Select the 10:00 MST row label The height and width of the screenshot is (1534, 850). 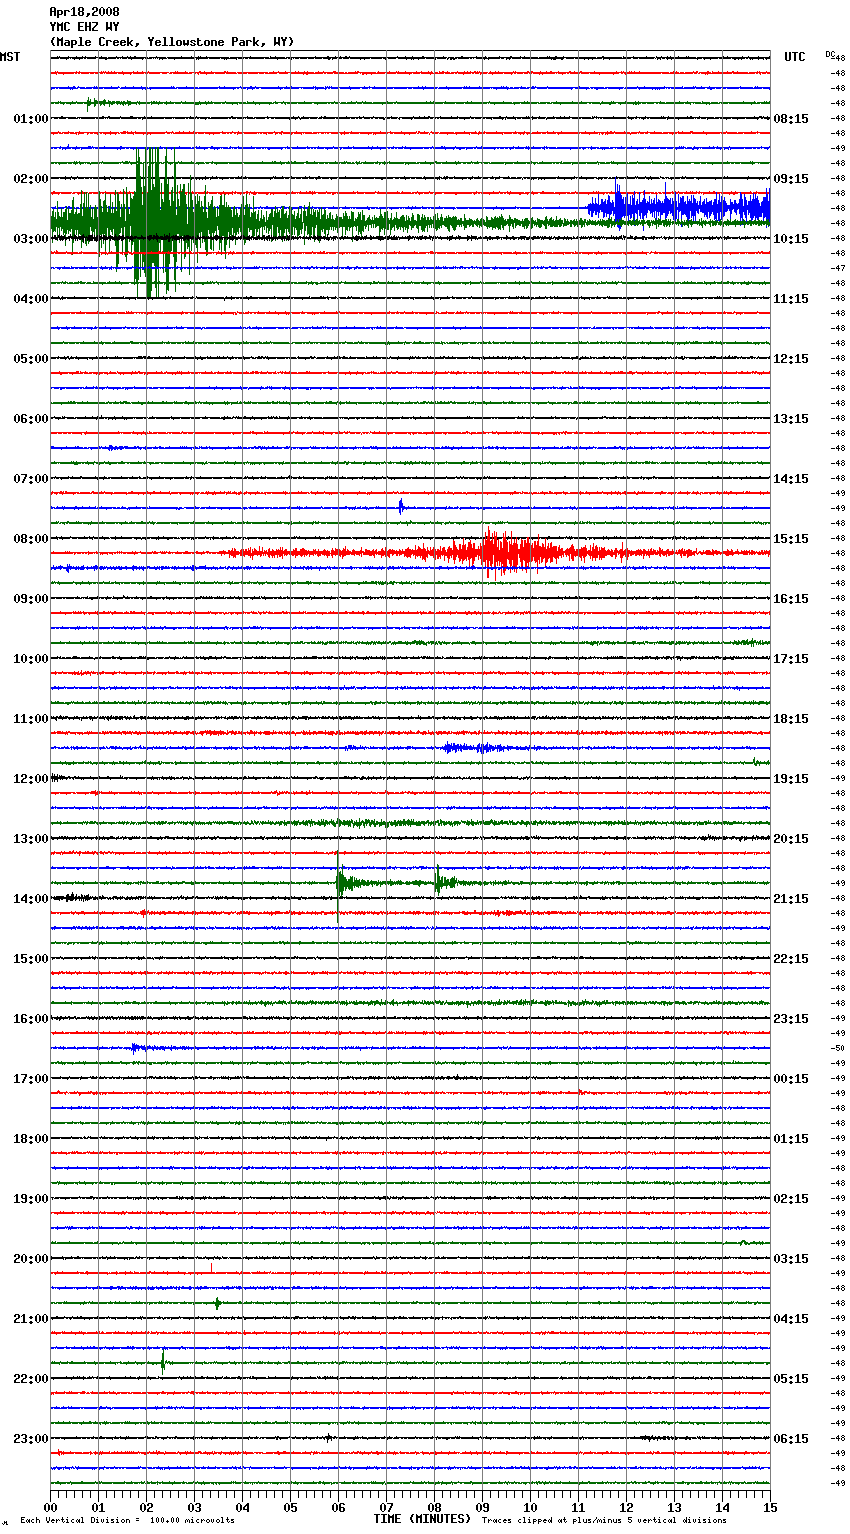pyautogui.click(x=31, y=659)
